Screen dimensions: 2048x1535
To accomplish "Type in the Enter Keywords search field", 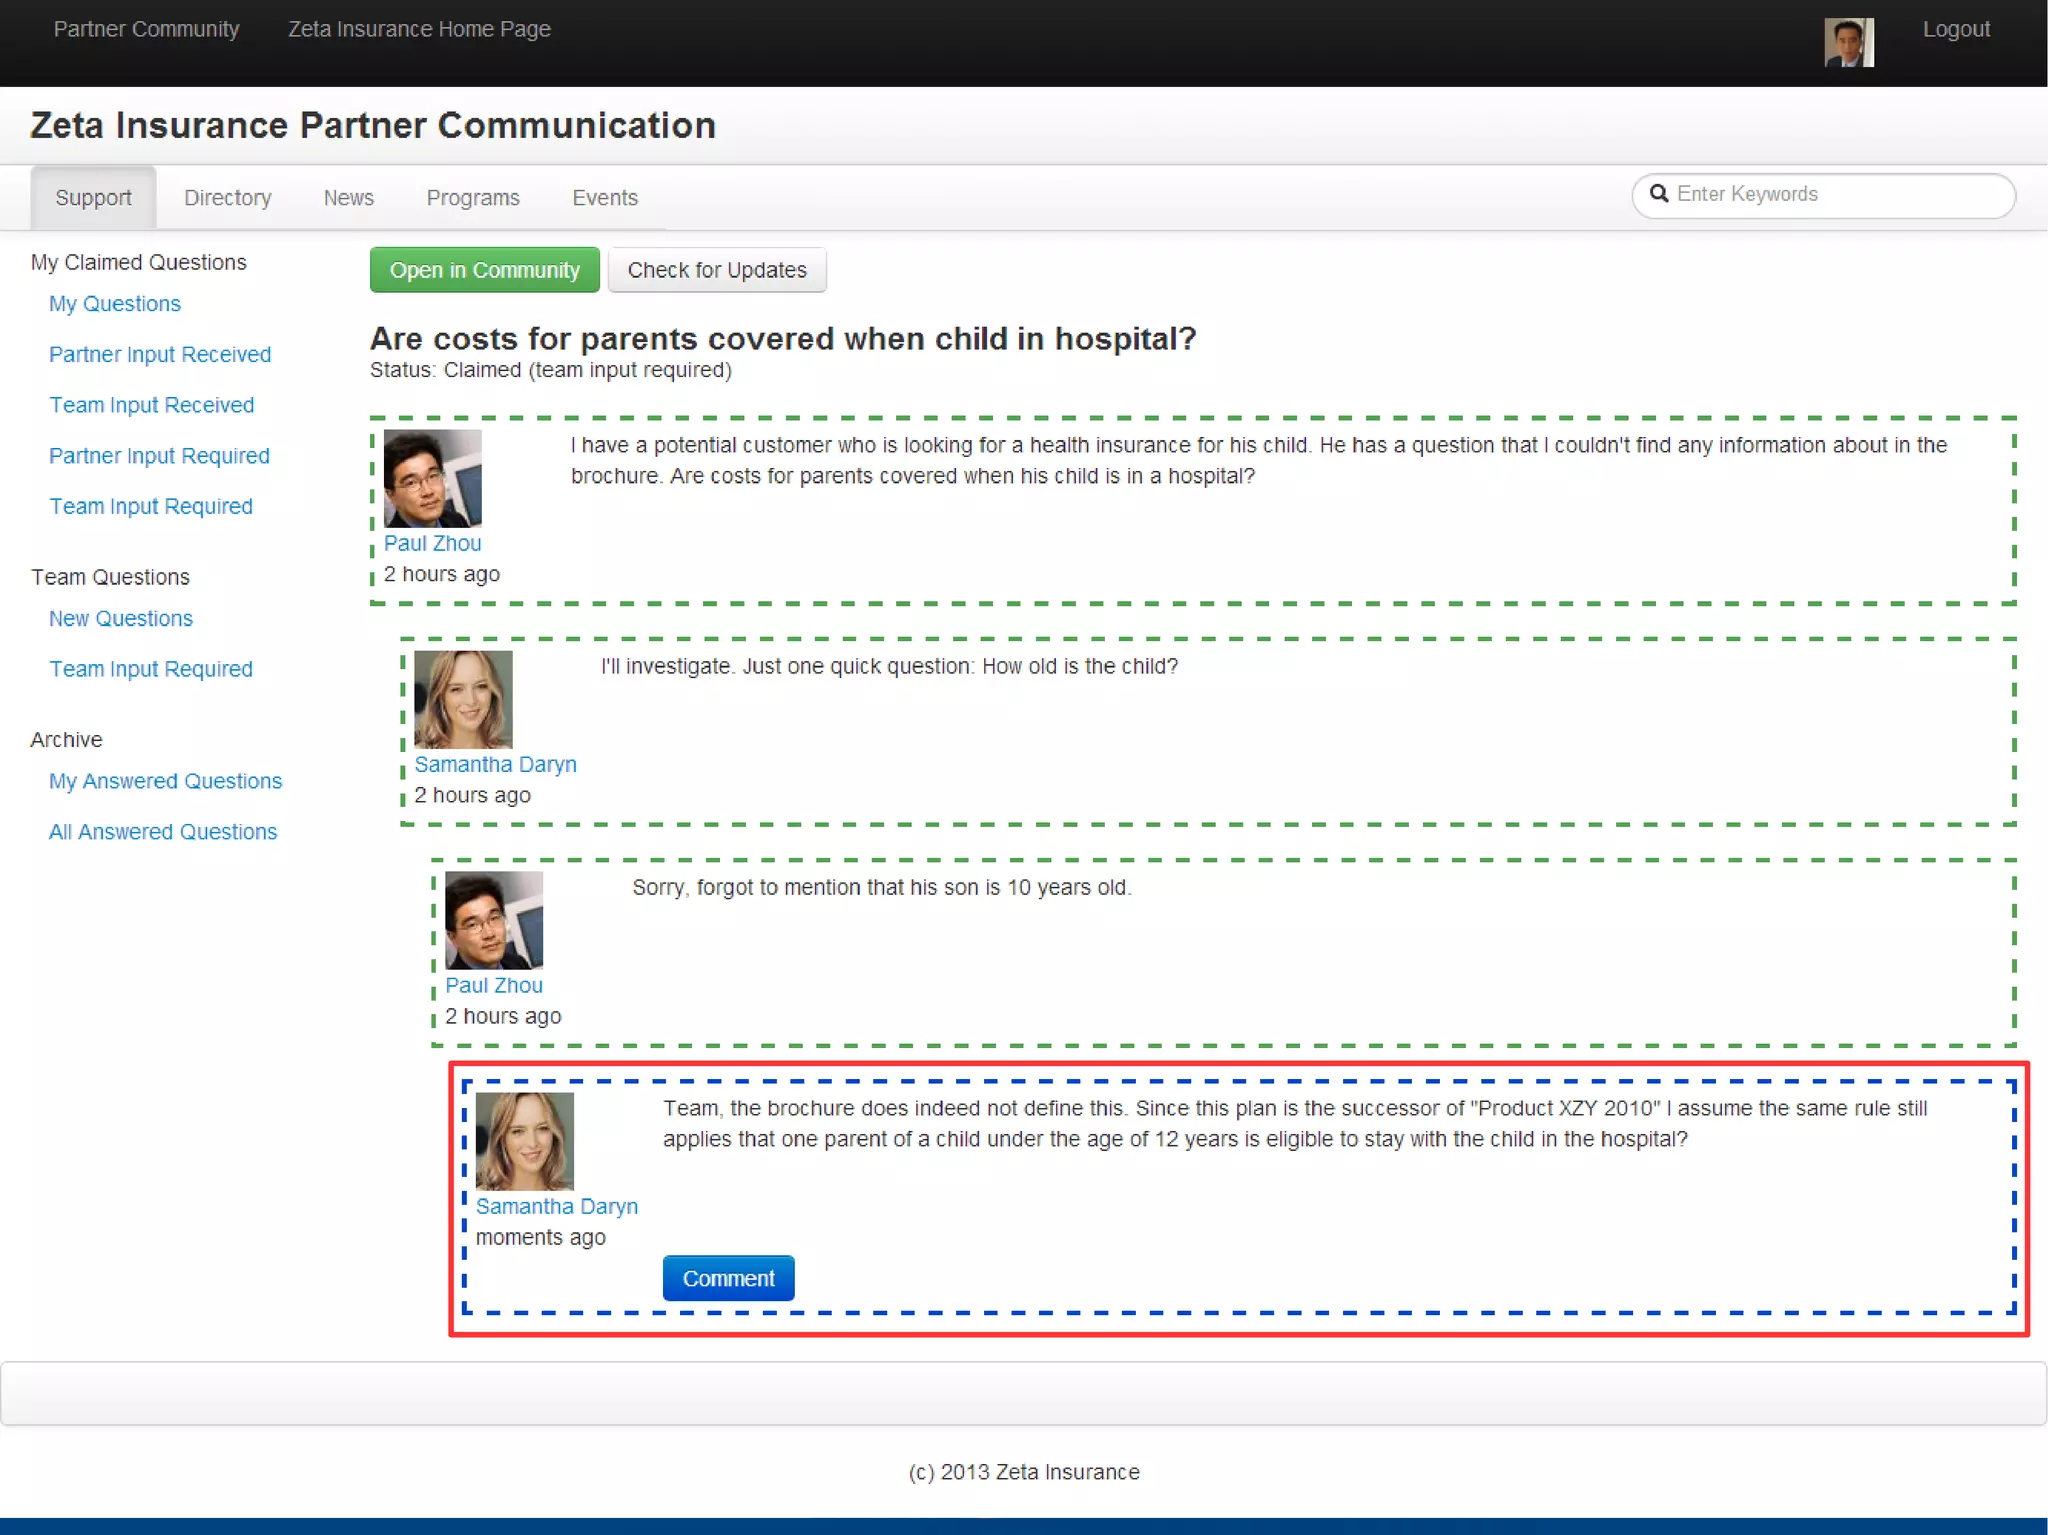I will coord(1838,195).
